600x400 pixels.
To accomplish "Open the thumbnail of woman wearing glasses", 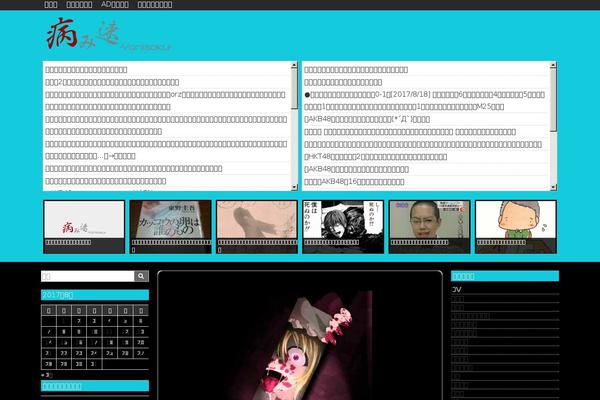I will coord(430,227).
